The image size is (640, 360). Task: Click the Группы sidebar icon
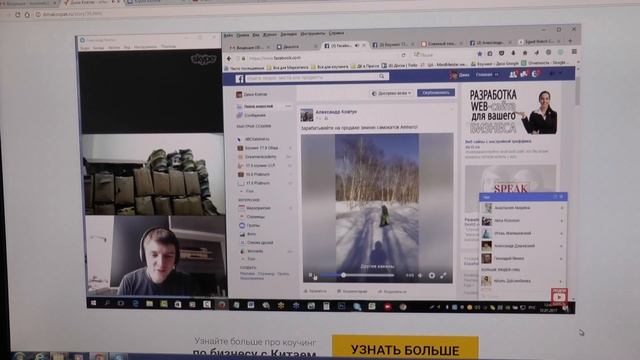[x=242, y=225]
